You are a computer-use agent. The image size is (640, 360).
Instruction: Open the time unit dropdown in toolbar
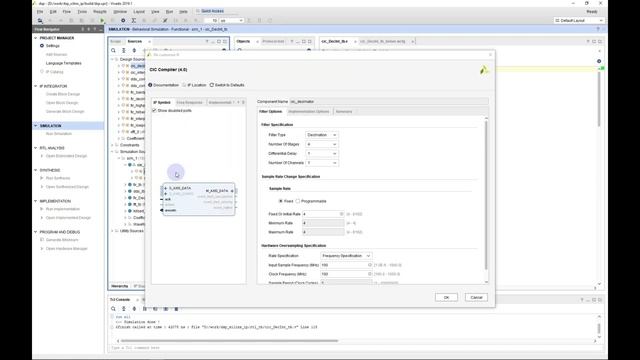231,20
